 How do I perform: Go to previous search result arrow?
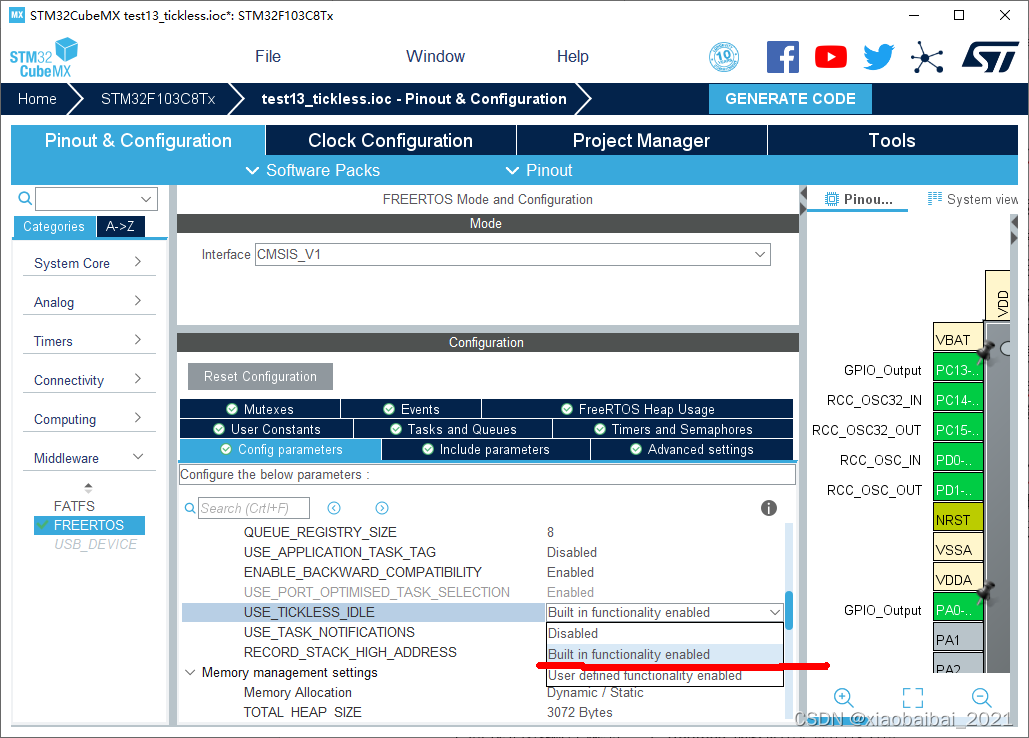[x=334, y=508]
